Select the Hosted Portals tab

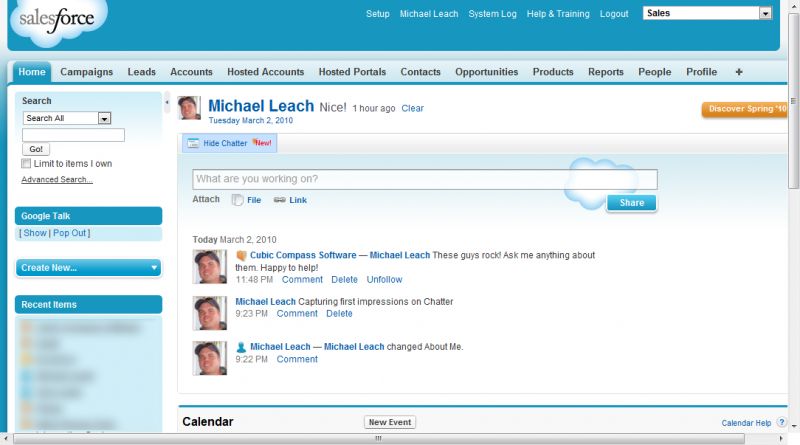point(352,72)
